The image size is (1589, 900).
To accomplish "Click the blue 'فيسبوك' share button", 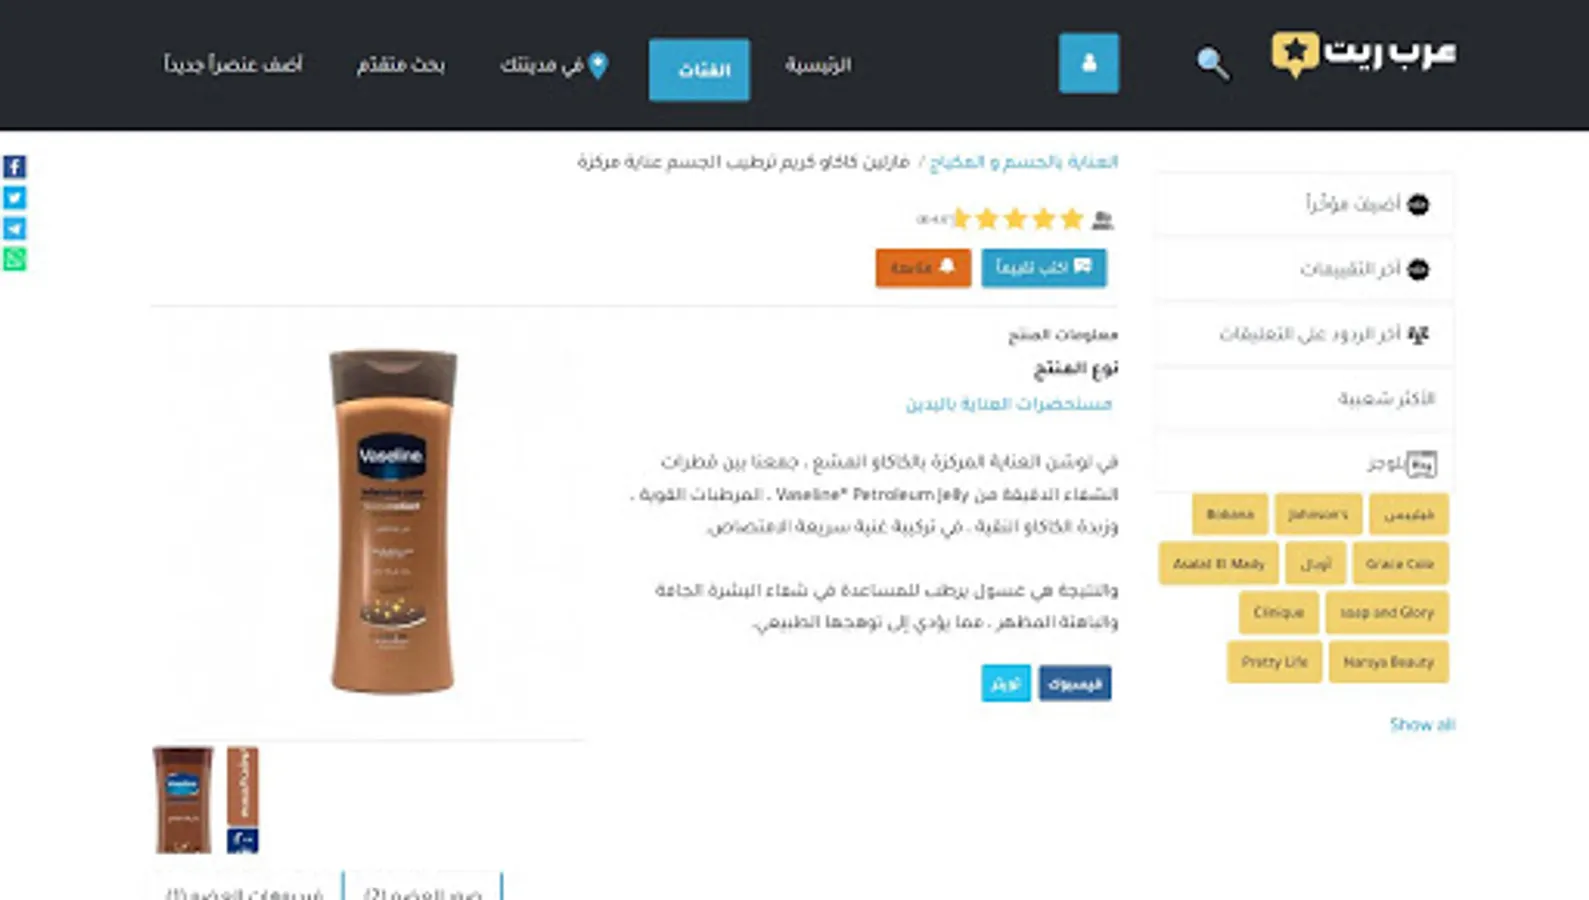I will coord(1075,683).
